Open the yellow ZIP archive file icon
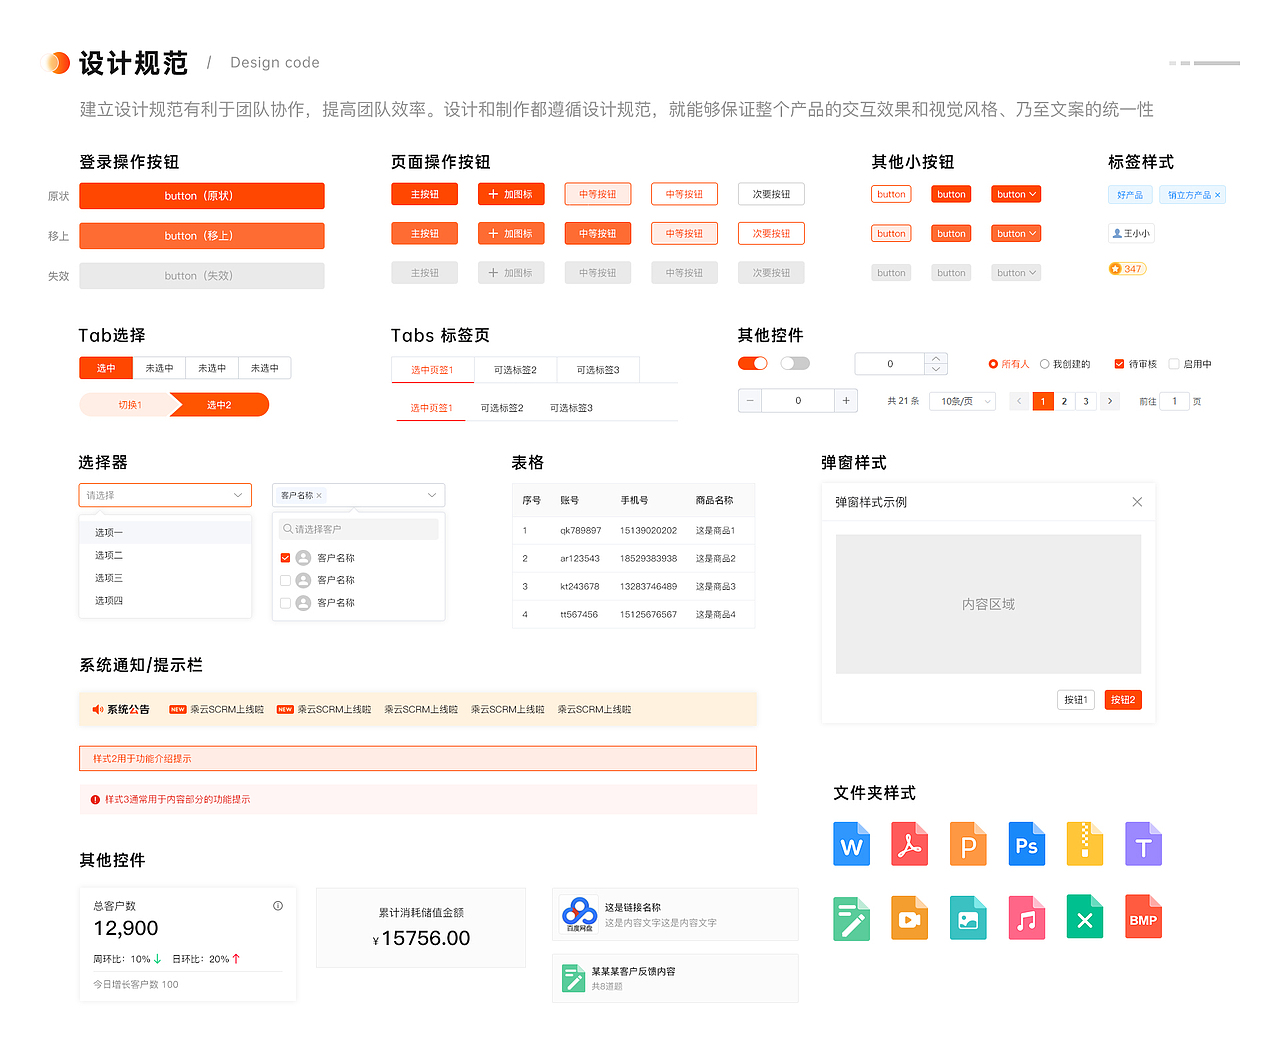This screenshot has height=1053, width=1280. [1085, 843]
